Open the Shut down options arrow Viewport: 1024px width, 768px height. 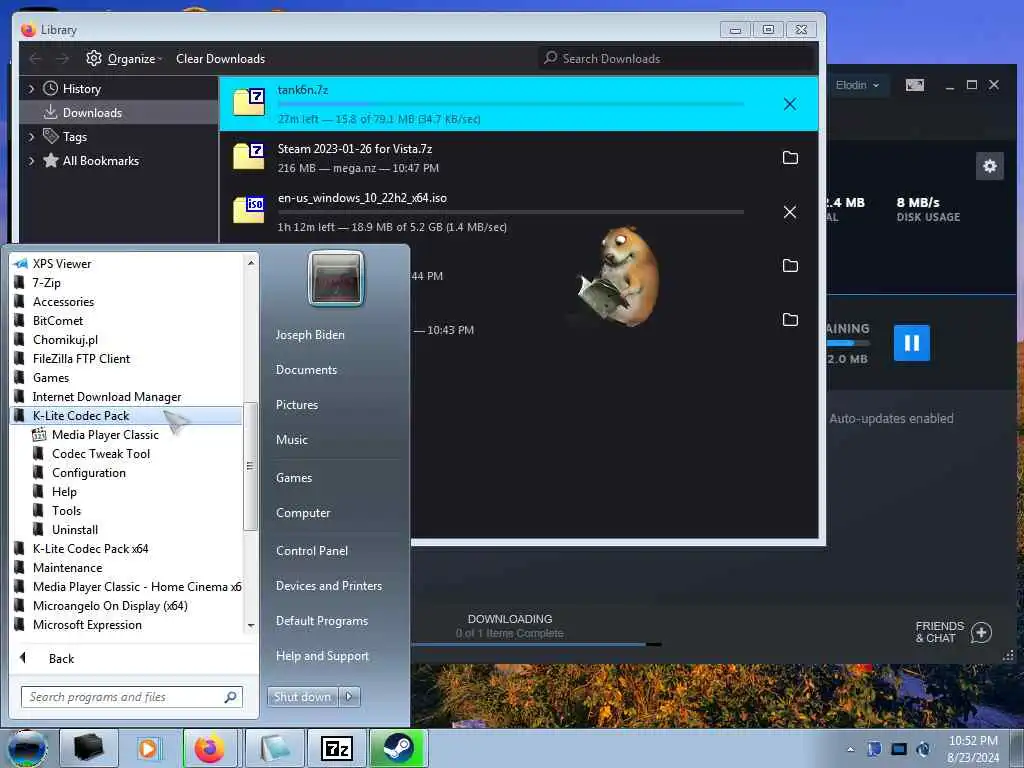click(349, 697)
